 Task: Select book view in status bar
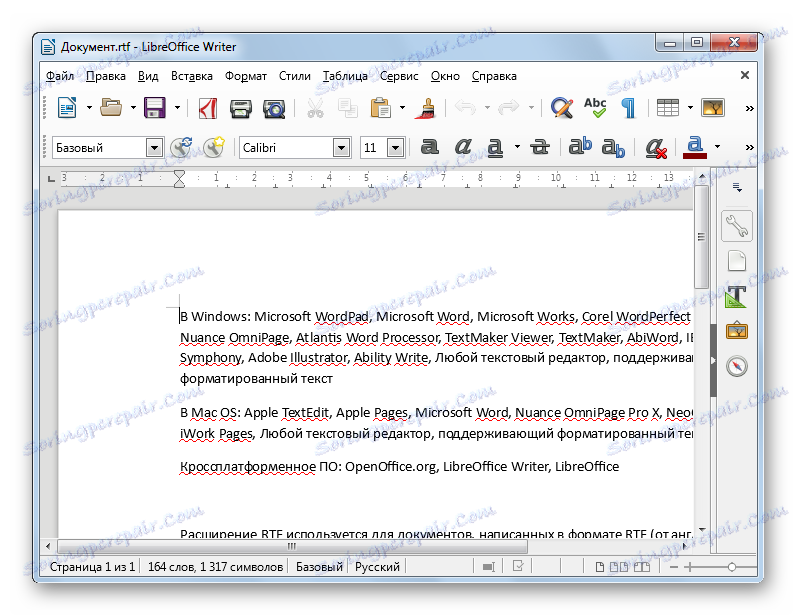tap(641, 567)
